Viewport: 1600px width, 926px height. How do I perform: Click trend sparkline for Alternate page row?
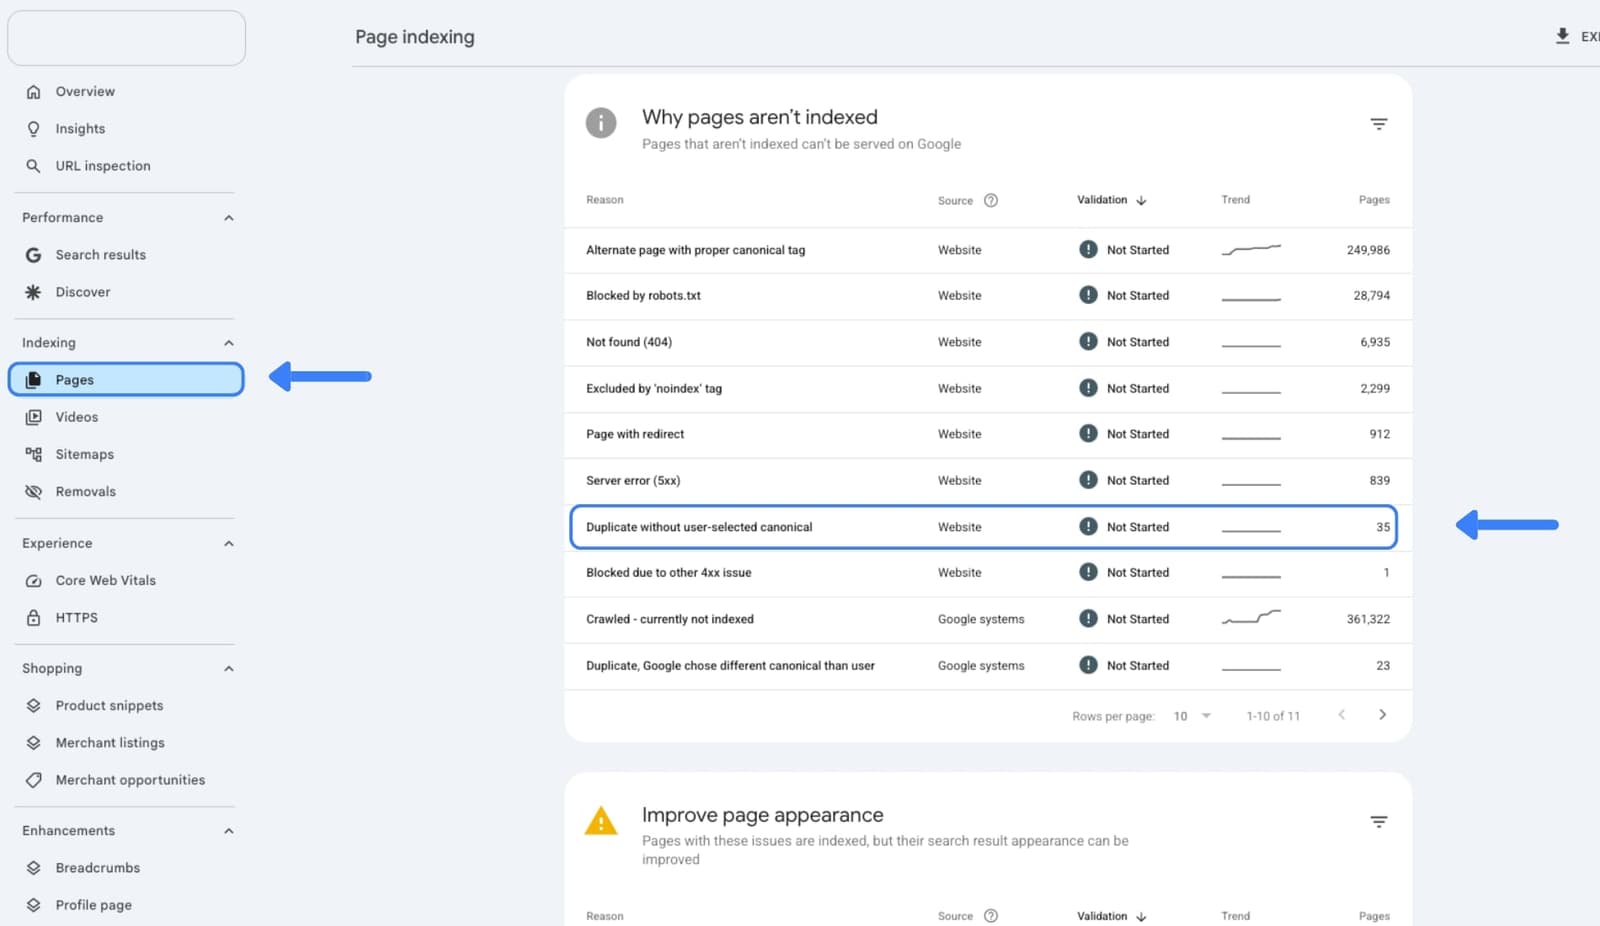click(x=1251, y=249)
